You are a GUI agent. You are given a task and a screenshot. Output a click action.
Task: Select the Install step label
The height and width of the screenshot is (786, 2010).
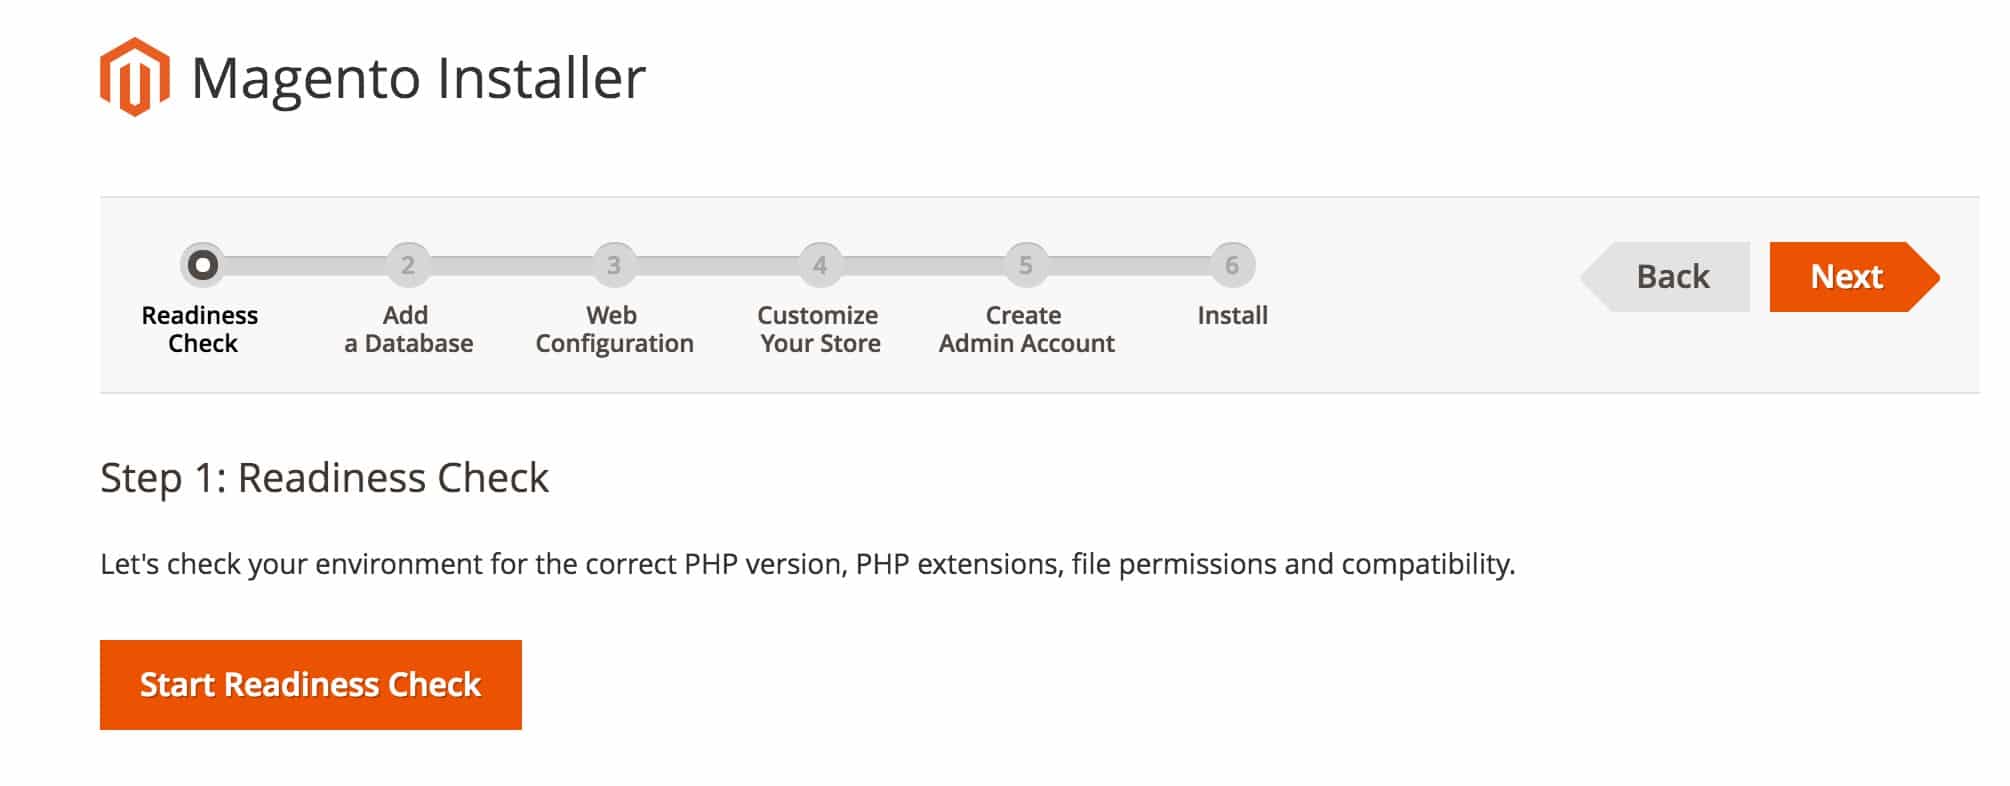(1233, 316)
